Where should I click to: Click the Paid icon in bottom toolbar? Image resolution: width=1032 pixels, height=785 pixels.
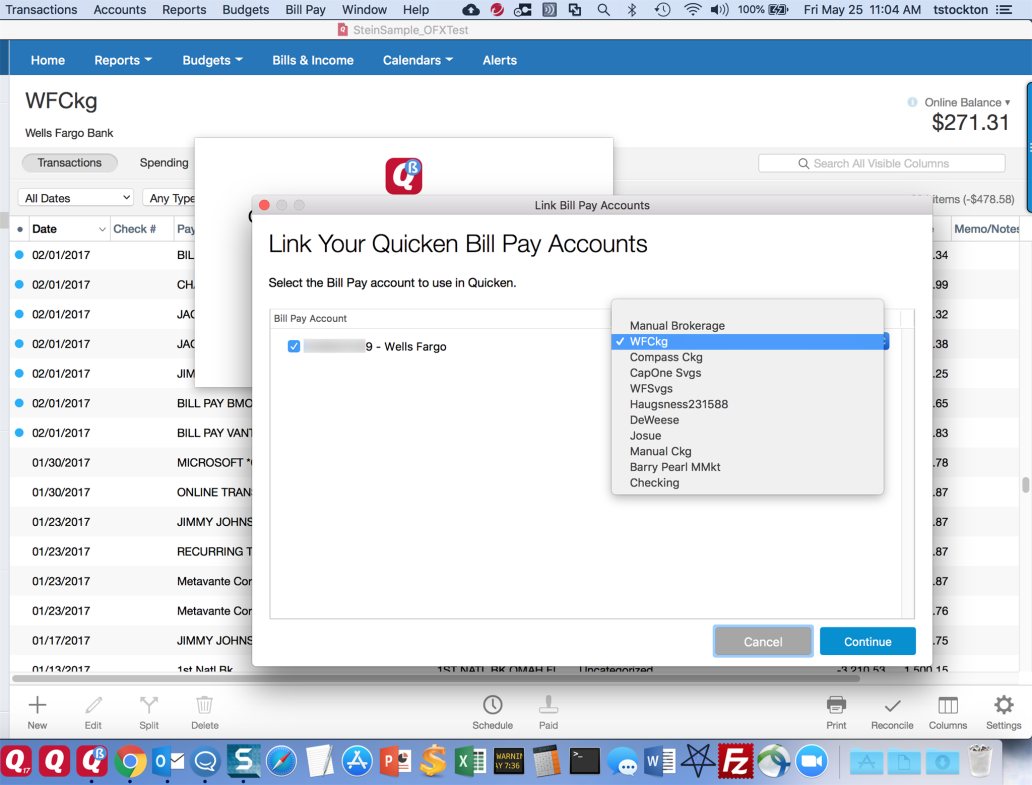click(548, 705)
